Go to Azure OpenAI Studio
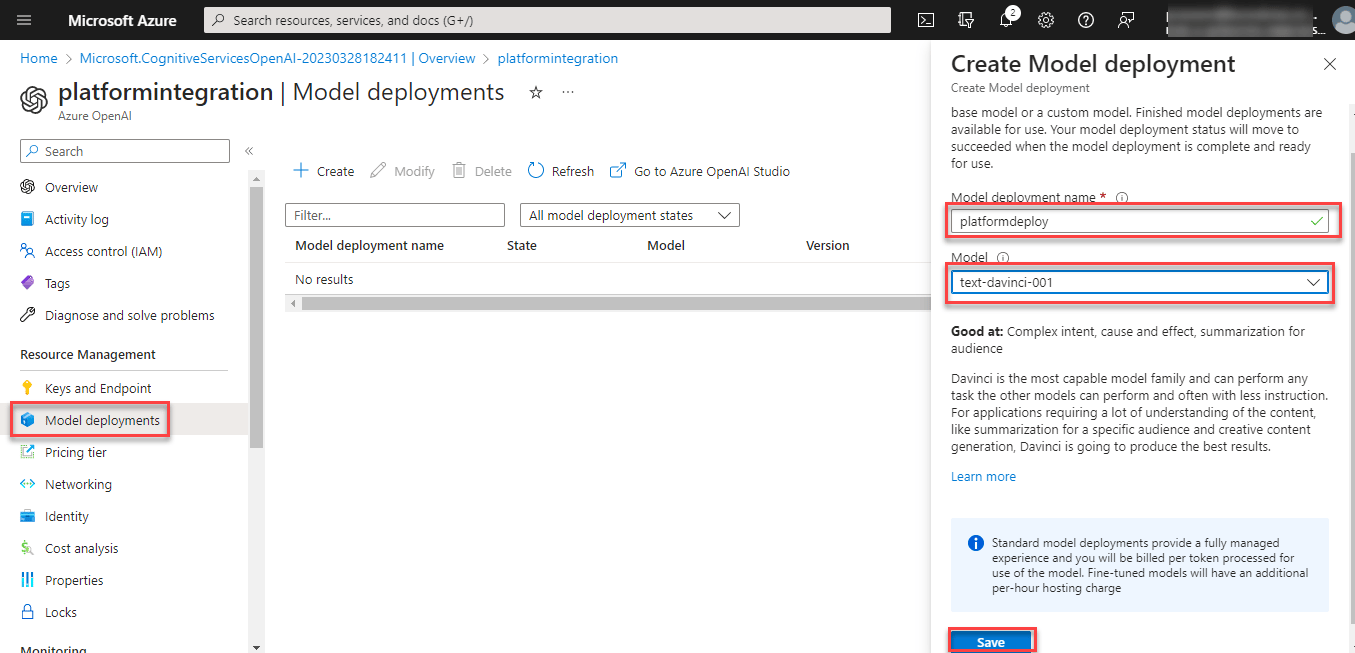Image resolution: width=1355 pixels, height=653 pixels. (x=700, y=171)
